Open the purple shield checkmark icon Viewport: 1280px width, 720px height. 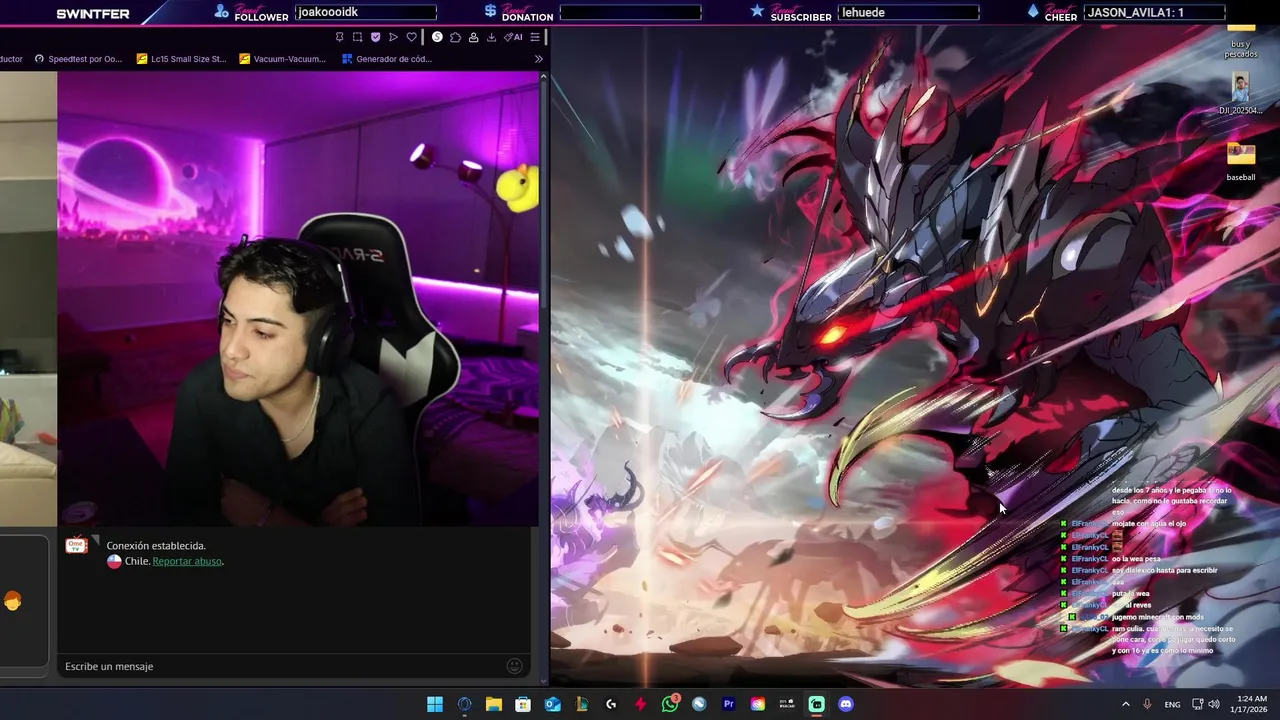pos(375,37)
